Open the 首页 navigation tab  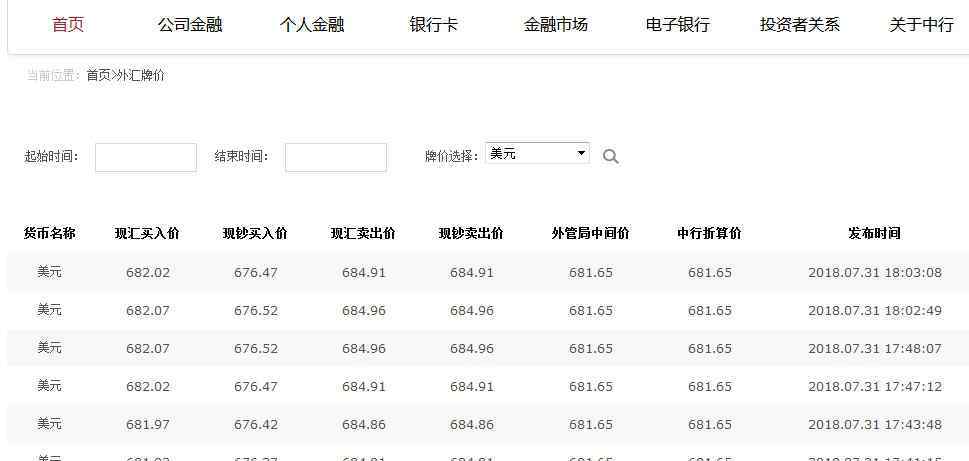(68, 25)
